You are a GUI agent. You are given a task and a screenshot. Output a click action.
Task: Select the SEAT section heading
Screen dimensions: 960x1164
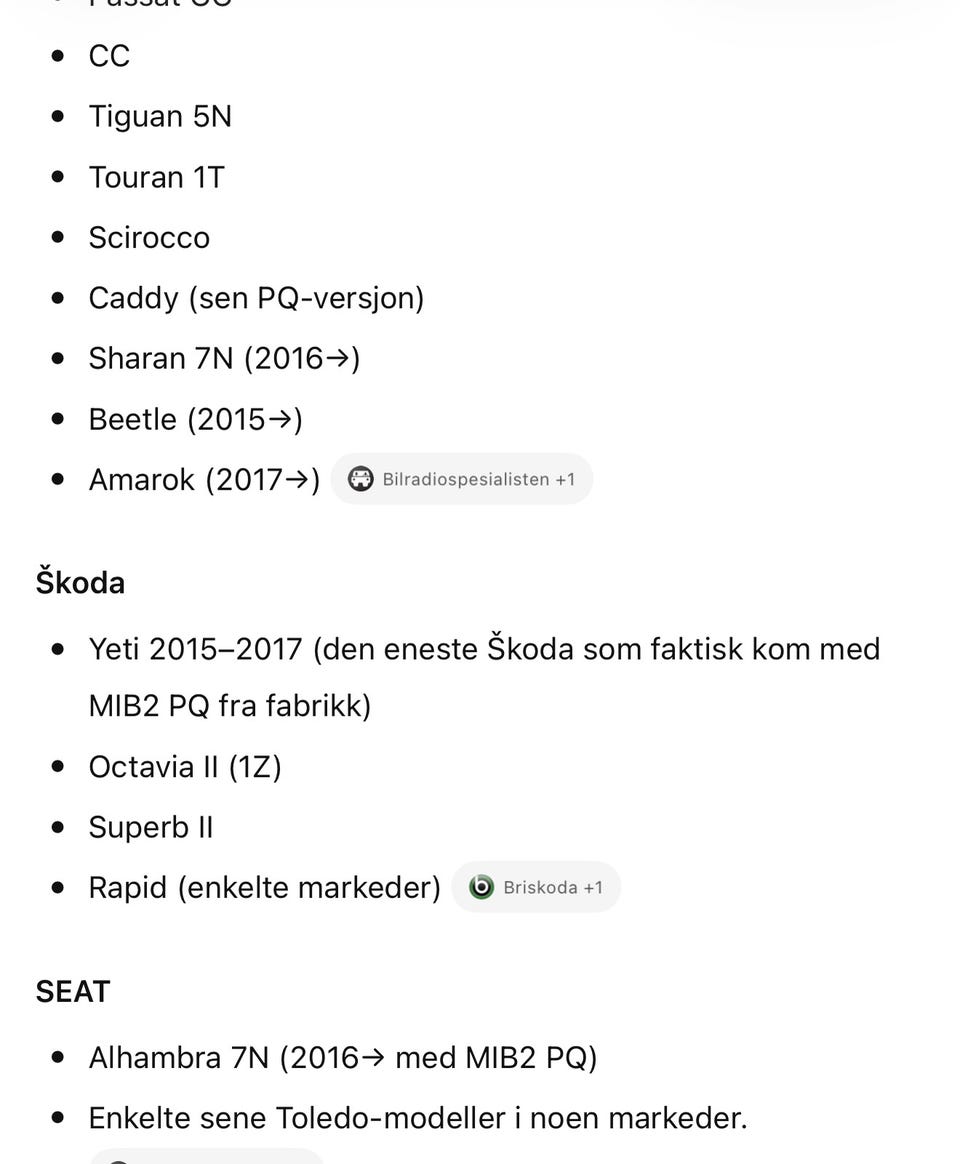click(73, 991)
